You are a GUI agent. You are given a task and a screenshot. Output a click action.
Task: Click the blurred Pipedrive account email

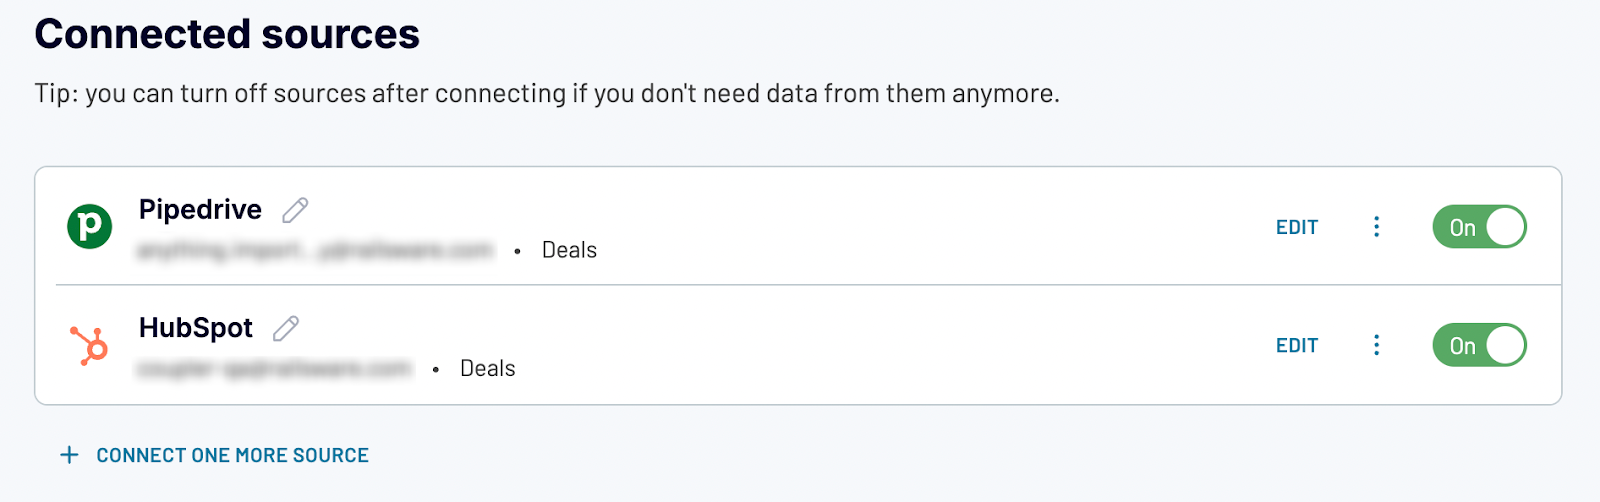[315, 250]
